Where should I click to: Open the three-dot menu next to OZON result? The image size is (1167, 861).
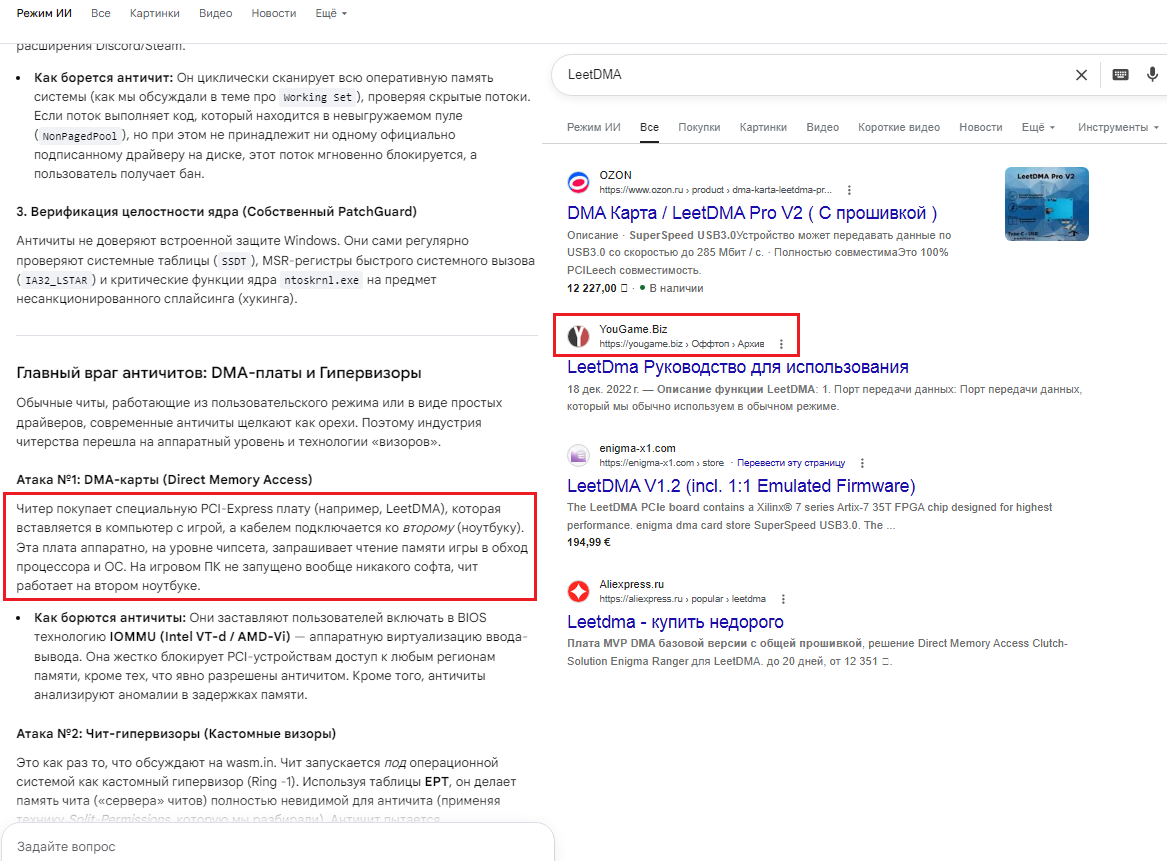coord(849,190)
